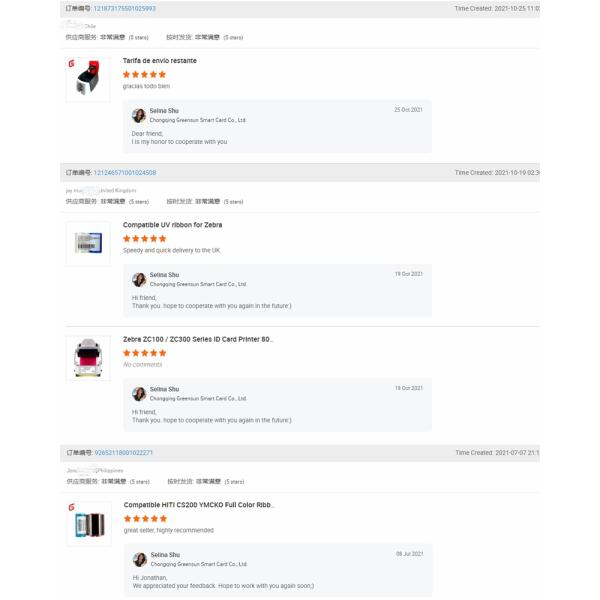Open Compatible HITI CS200 YMCKO product title
Image resolution: width=600 pixels, height=600 pixels.
point(198,505)
